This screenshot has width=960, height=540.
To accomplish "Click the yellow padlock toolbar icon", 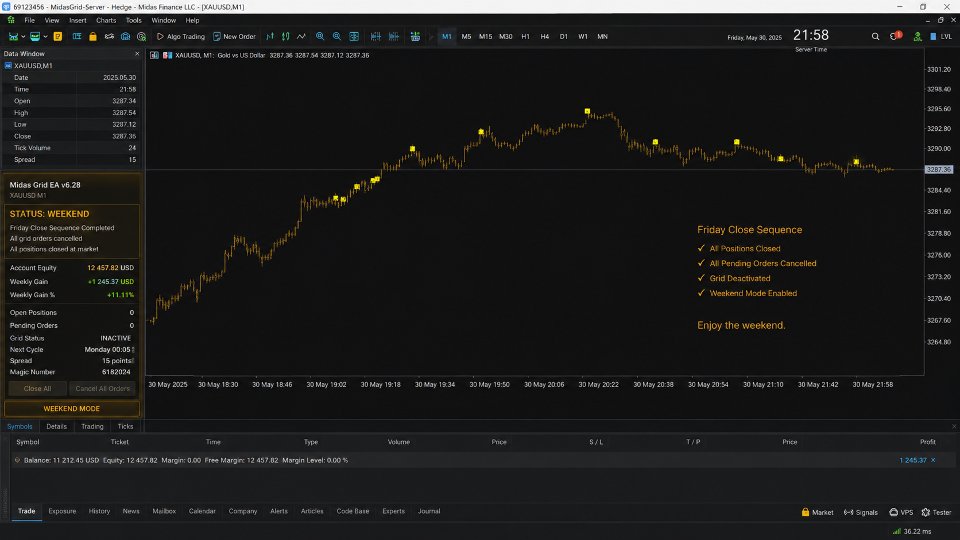I will click(93, 37).
